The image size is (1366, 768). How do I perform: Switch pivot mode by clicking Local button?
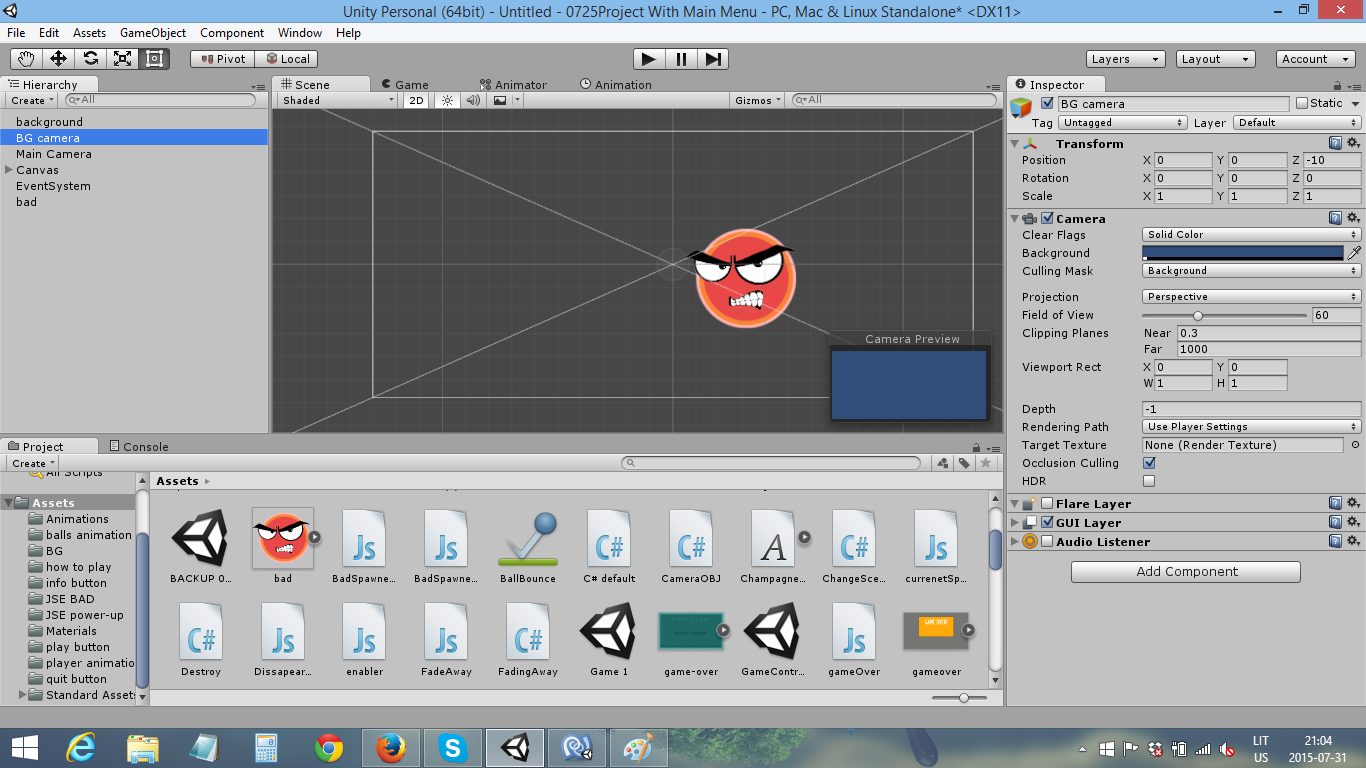coord(290,58)
